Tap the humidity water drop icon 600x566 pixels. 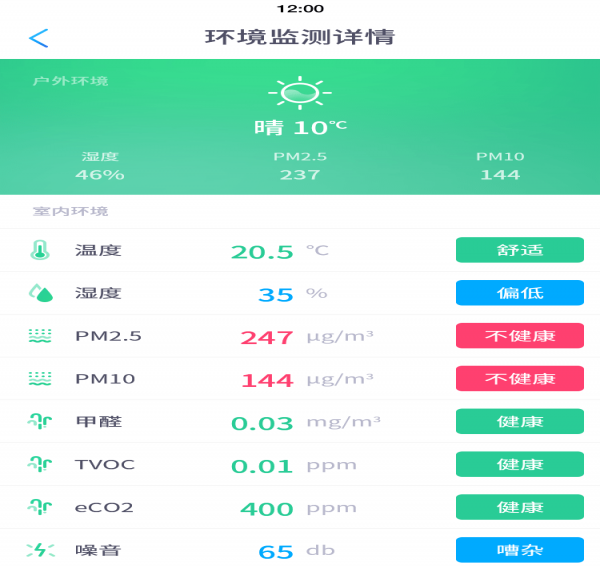point(40,293)
